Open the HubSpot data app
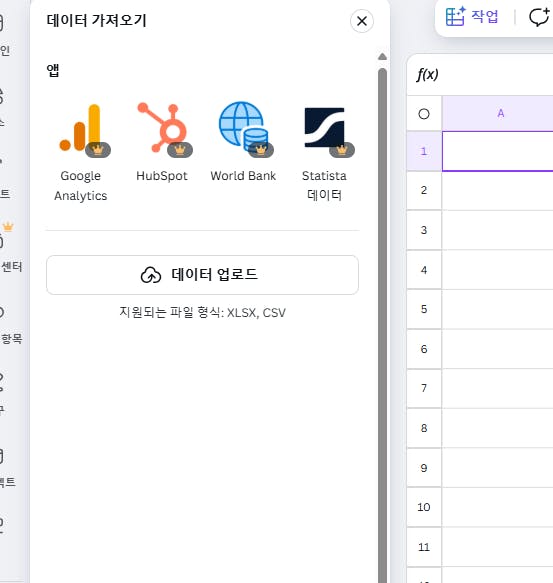553x583 pixels. [162, 143]
